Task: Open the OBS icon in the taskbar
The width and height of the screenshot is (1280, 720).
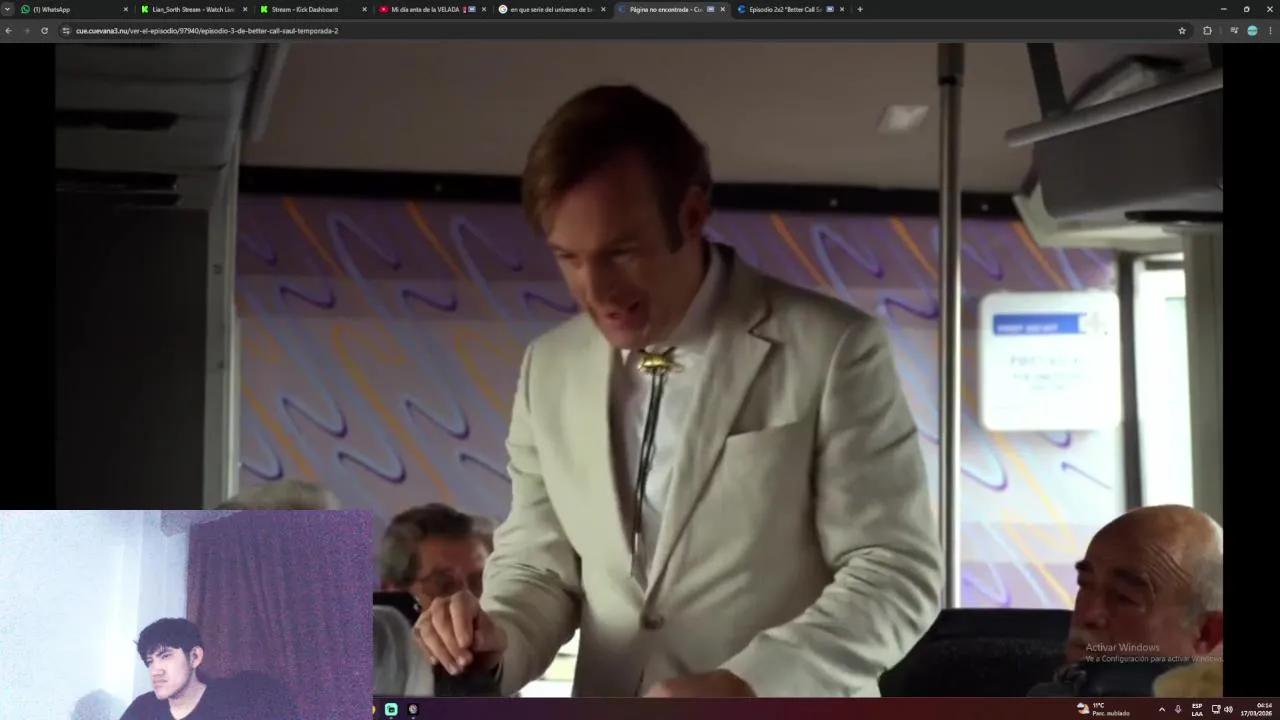Action: pos(413,709)
